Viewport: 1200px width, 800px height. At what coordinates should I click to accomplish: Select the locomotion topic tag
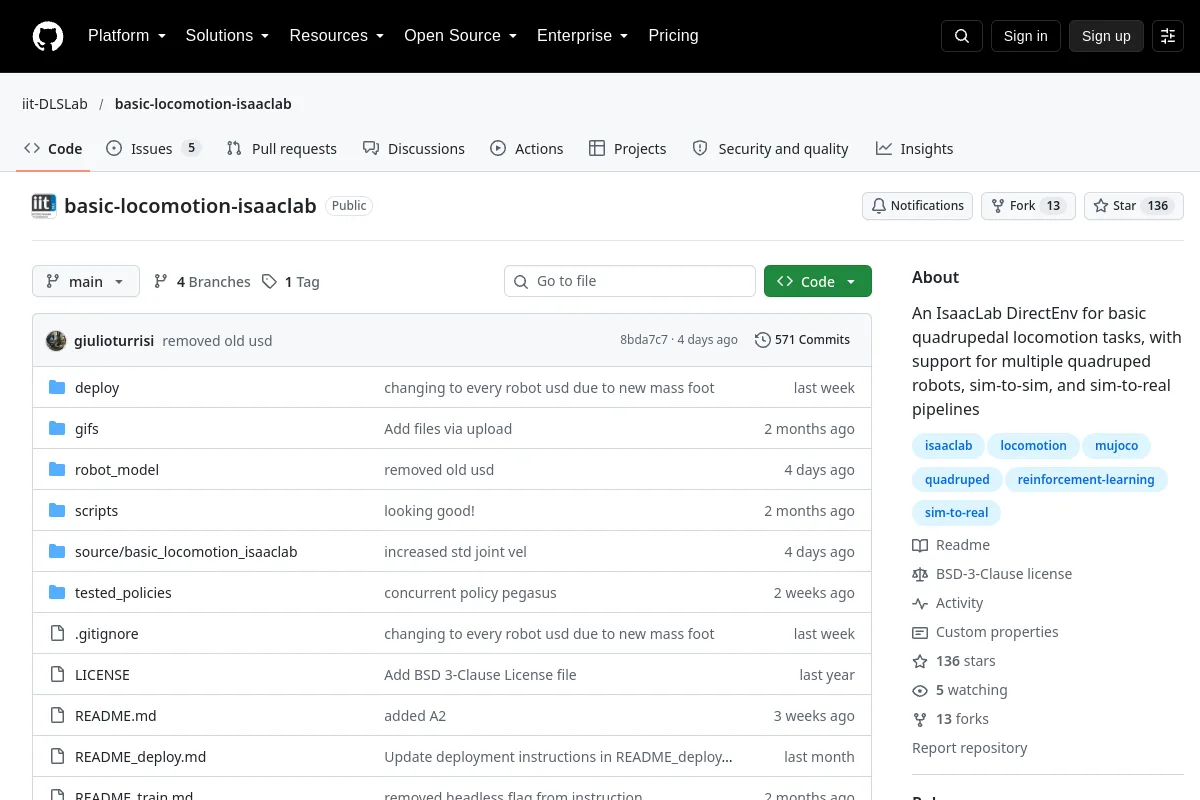[x=1033, y=446]
